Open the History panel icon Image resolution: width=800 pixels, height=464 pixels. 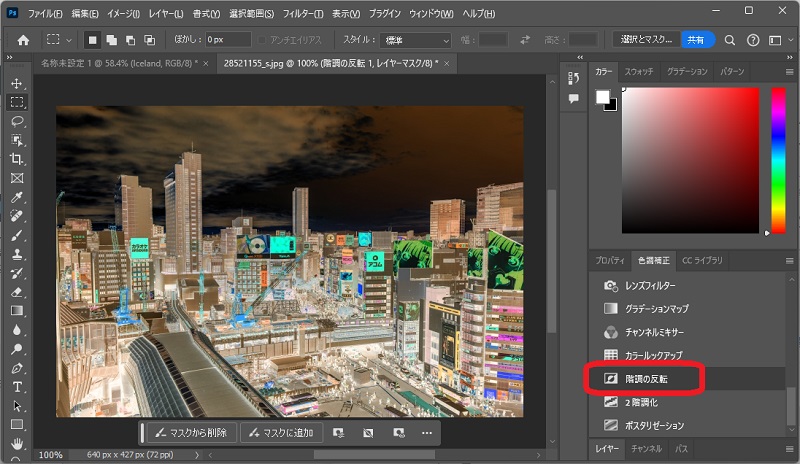(573, 78)
